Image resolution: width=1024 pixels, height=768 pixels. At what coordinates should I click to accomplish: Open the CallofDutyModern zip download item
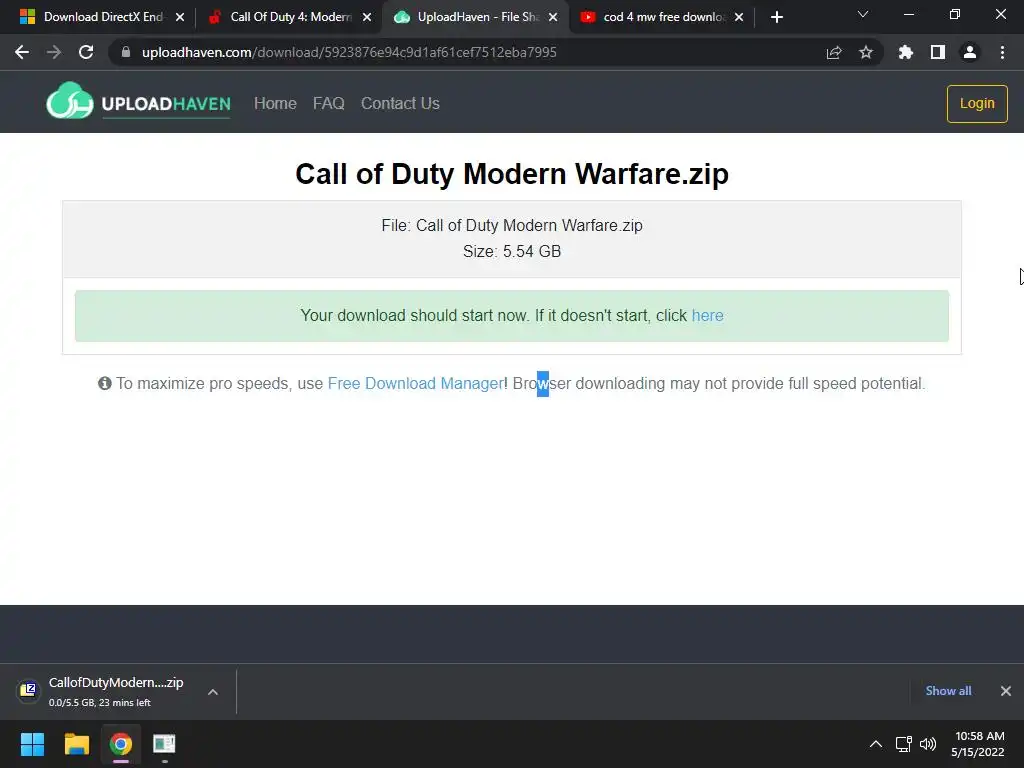coord(116,691)
